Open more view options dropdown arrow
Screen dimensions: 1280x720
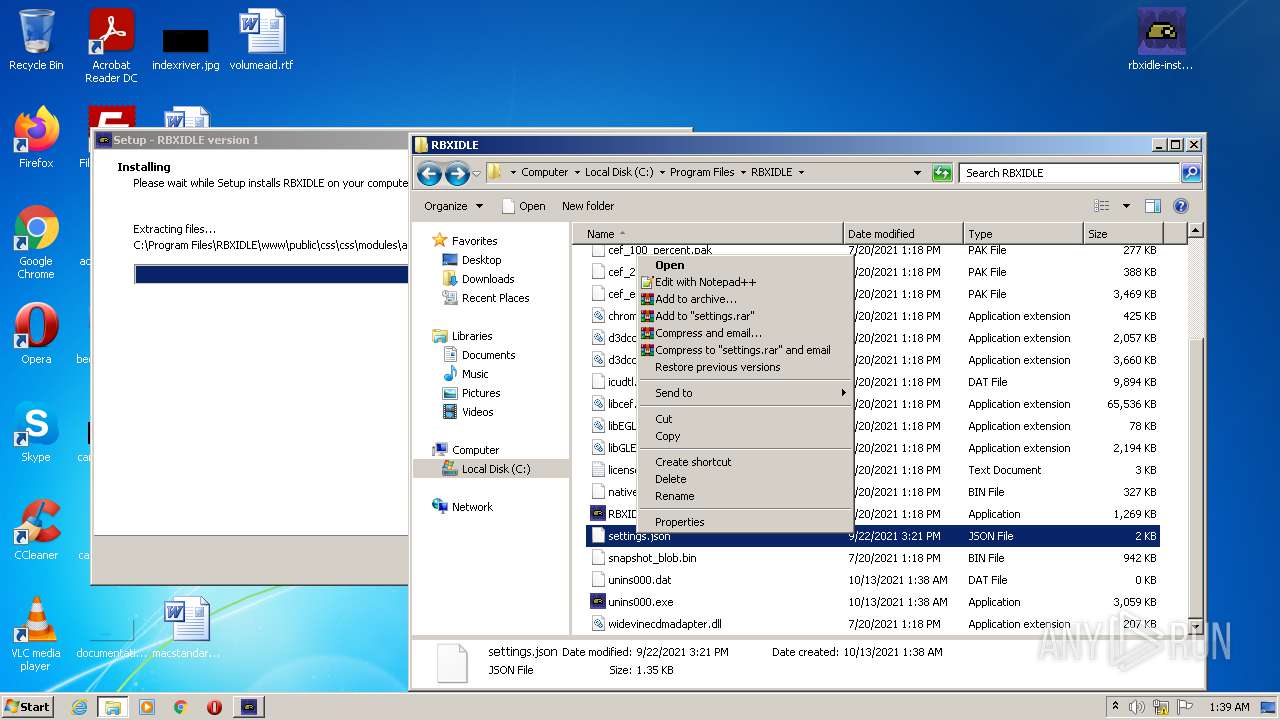[x=1126, y=206]
